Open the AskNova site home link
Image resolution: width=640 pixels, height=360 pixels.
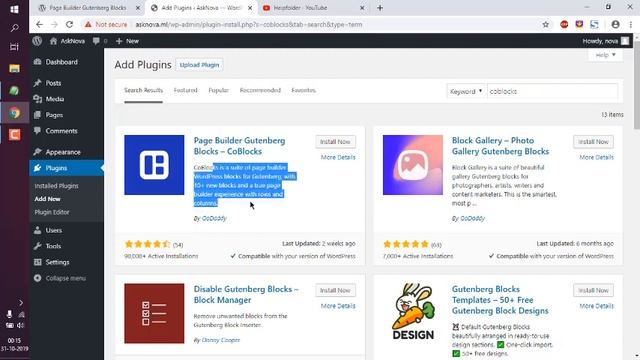[x=67, y=41]
